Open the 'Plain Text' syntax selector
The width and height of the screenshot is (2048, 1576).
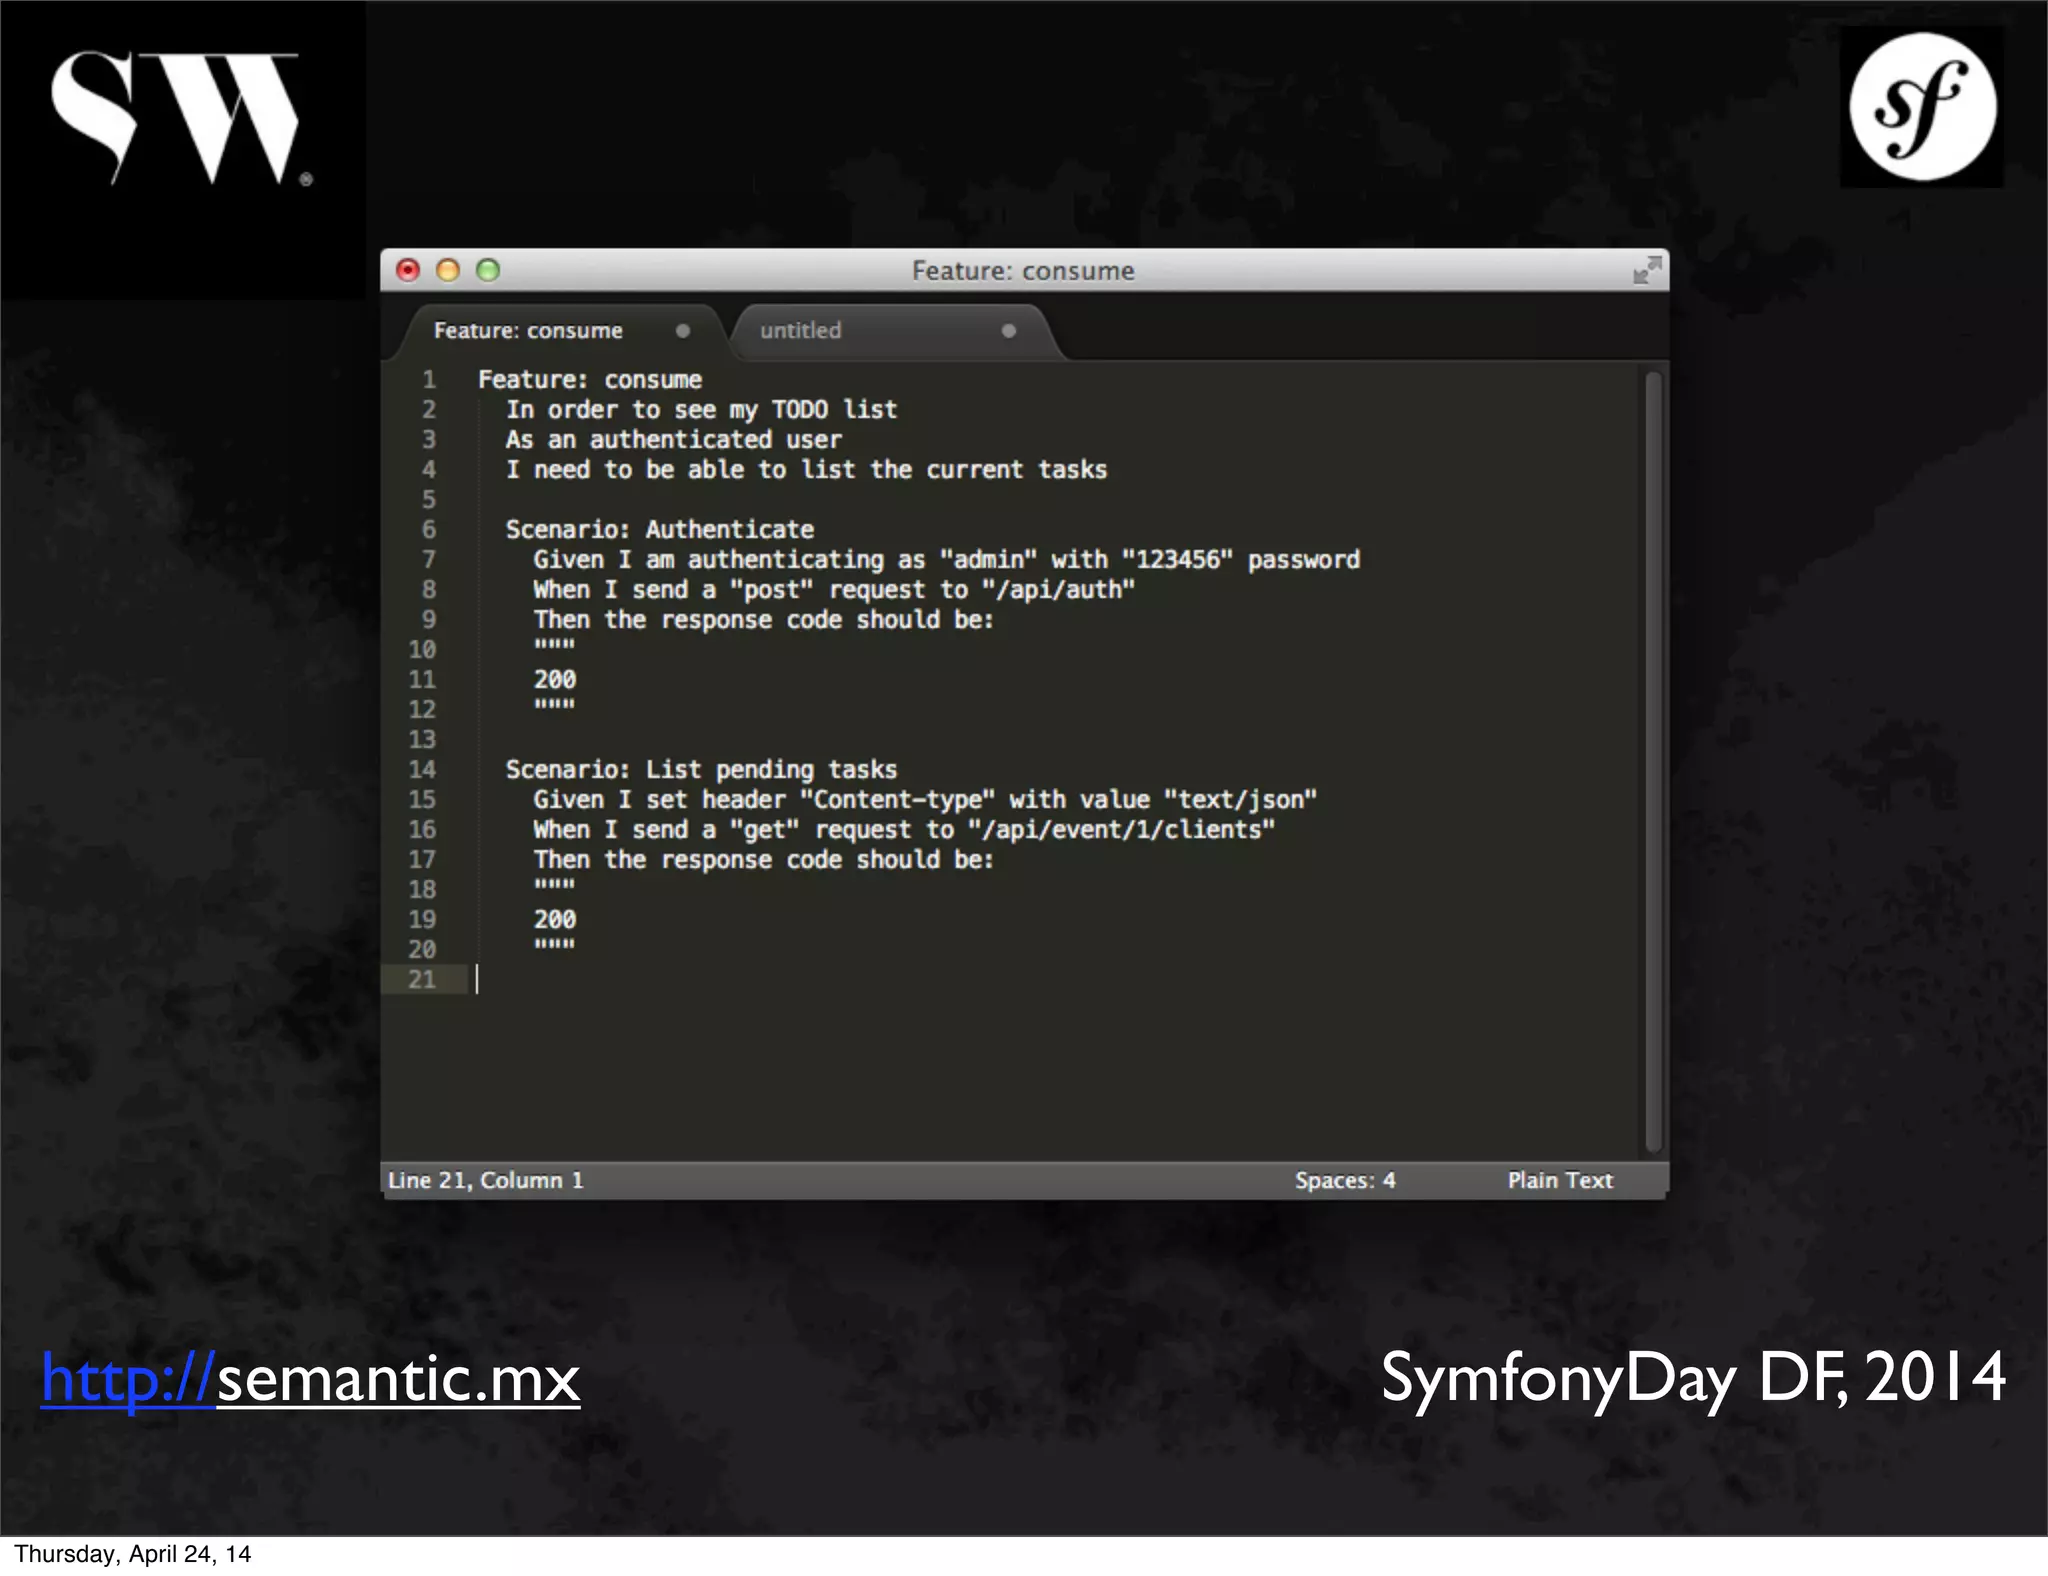pyautogui.click(x=1560, y=1180)
